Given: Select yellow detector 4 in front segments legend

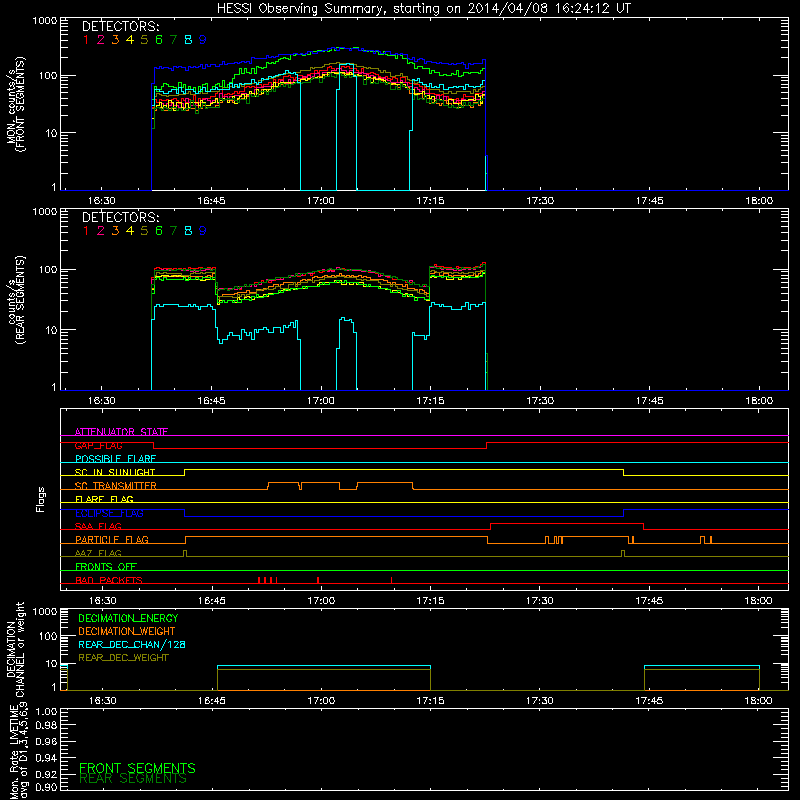Looking at the screenshot, I should coord(130,40).
